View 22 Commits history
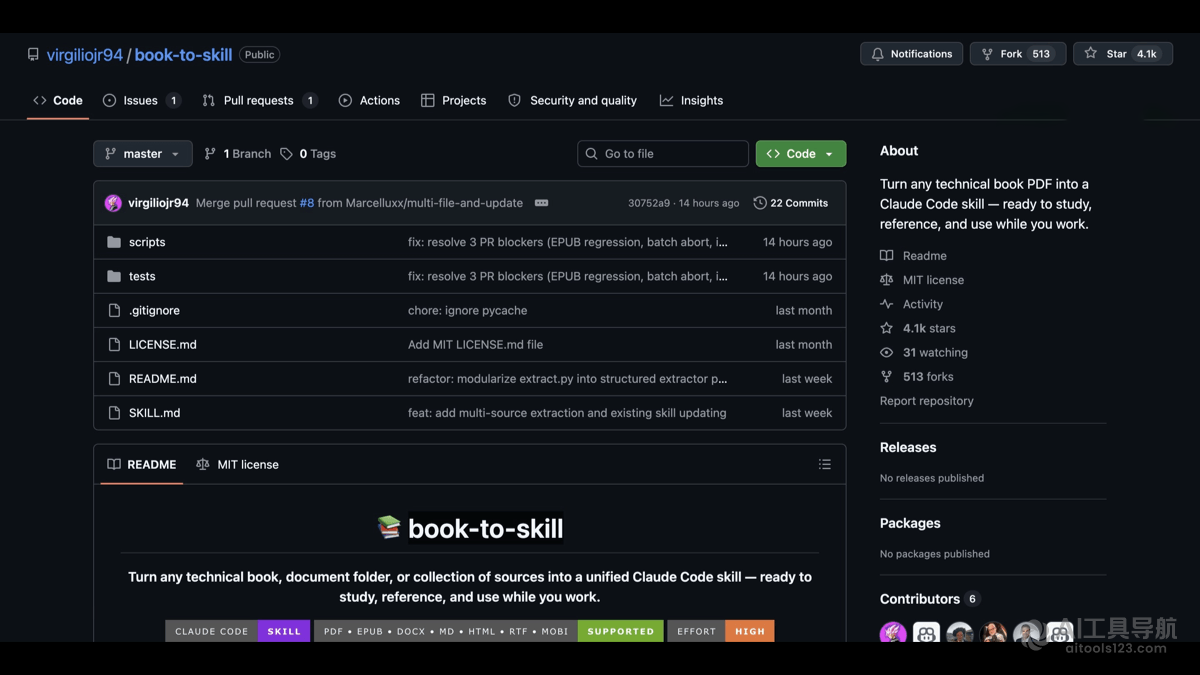 tap(791, 203)
